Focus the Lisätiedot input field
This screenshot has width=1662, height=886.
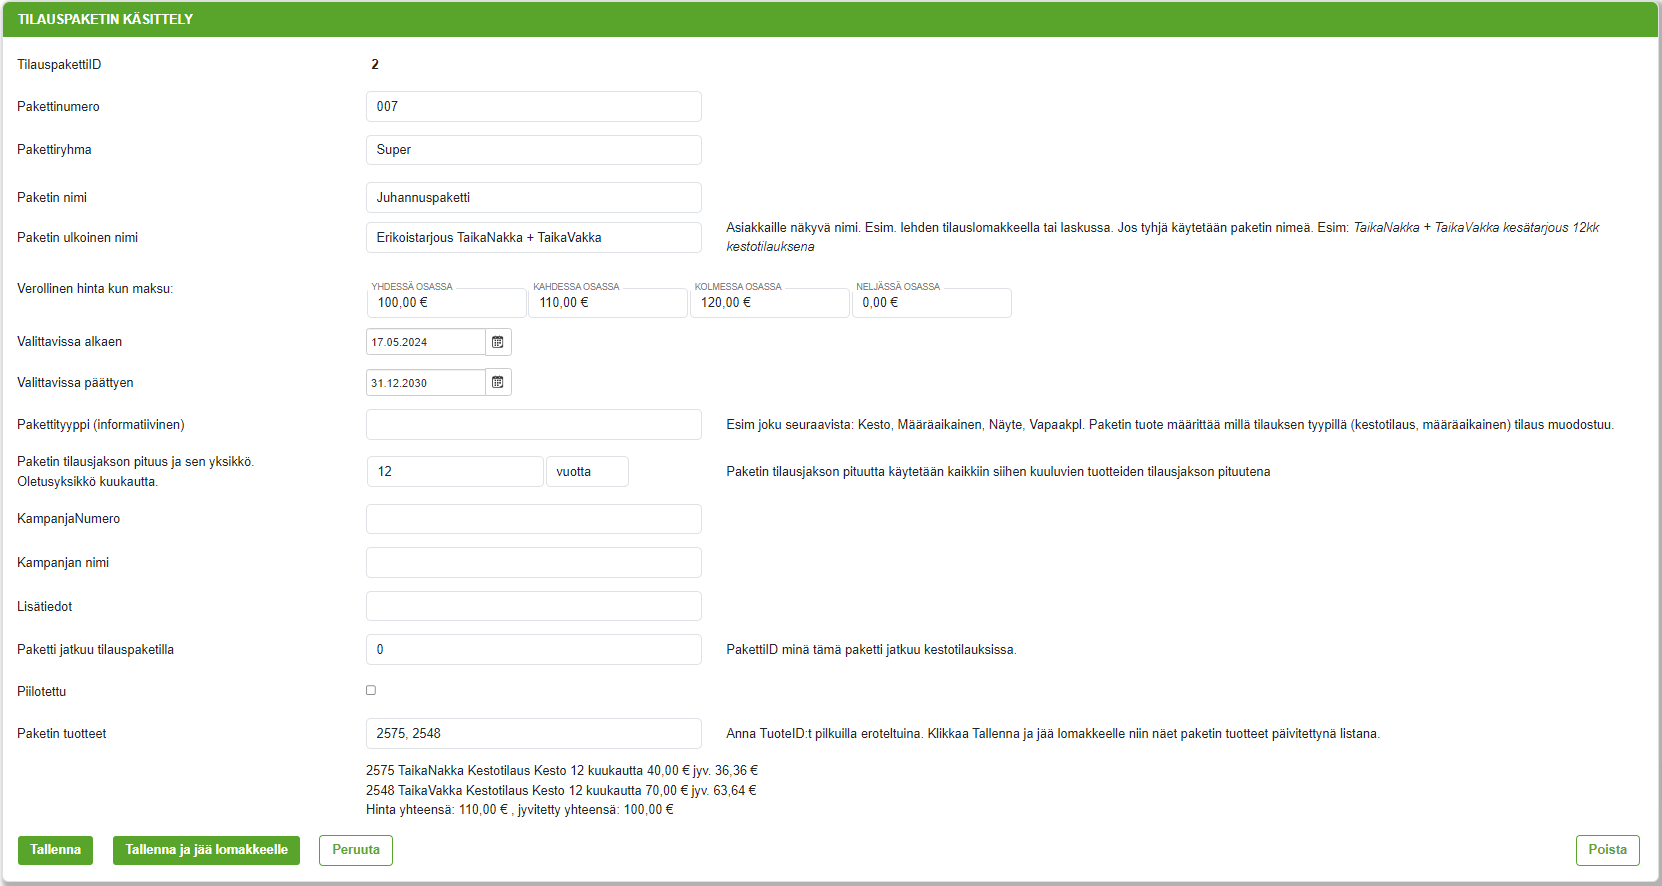534,606
